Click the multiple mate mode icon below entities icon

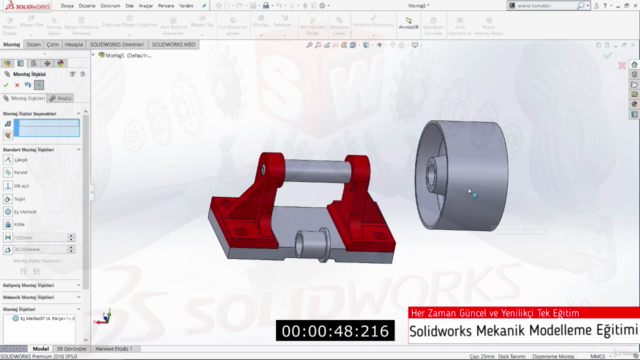[x=8, y=135]
